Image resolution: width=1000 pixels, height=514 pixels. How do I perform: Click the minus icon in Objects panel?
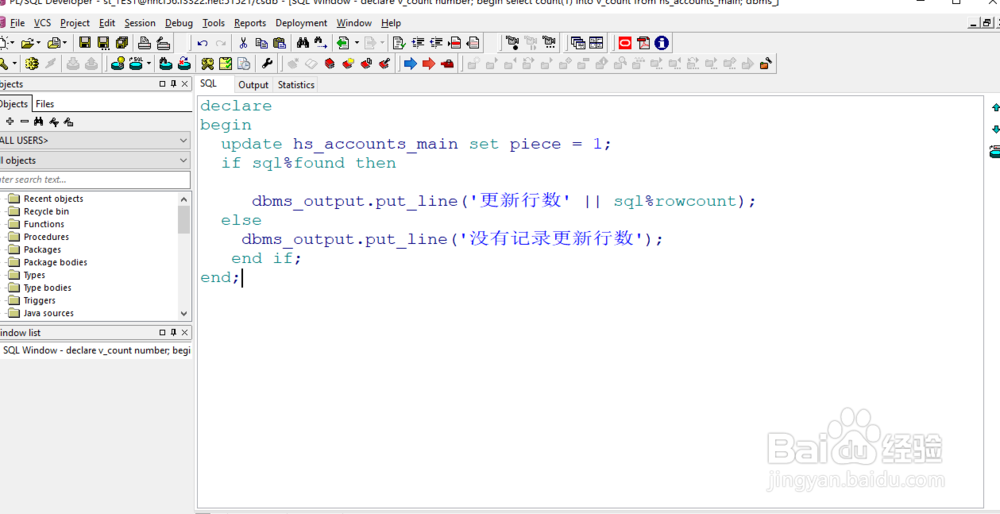24,121
